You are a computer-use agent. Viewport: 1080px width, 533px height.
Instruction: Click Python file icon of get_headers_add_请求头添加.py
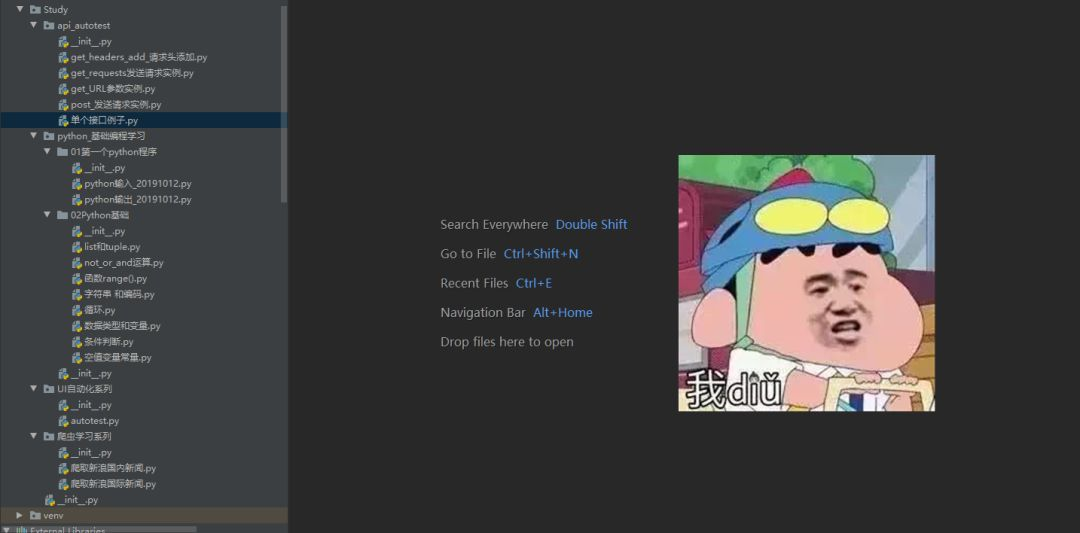click(63, 57)
